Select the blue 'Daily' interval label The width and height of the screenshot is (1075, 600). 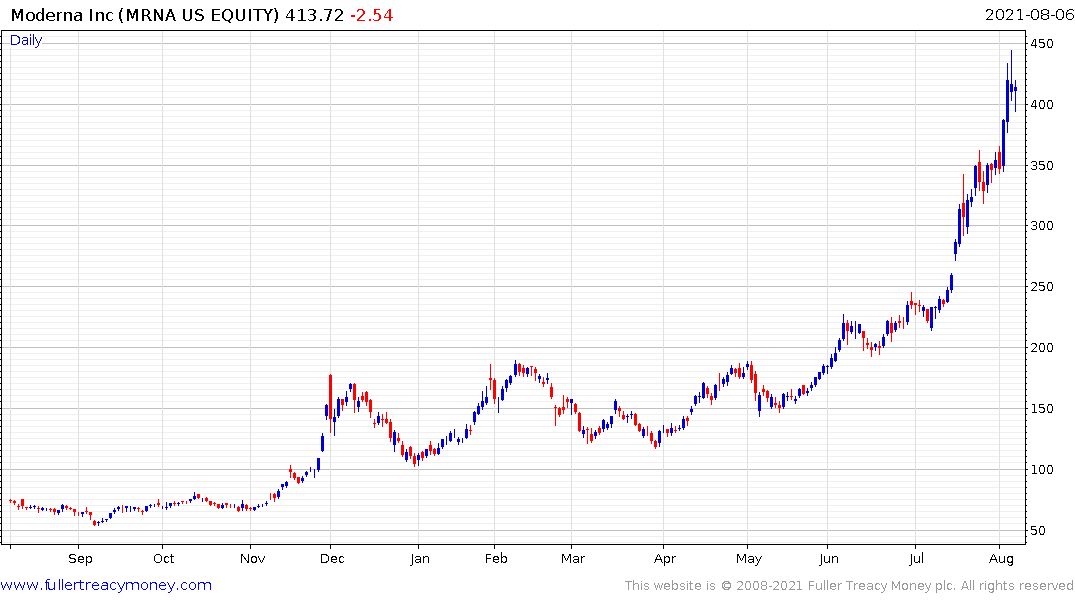coord(26,40)
